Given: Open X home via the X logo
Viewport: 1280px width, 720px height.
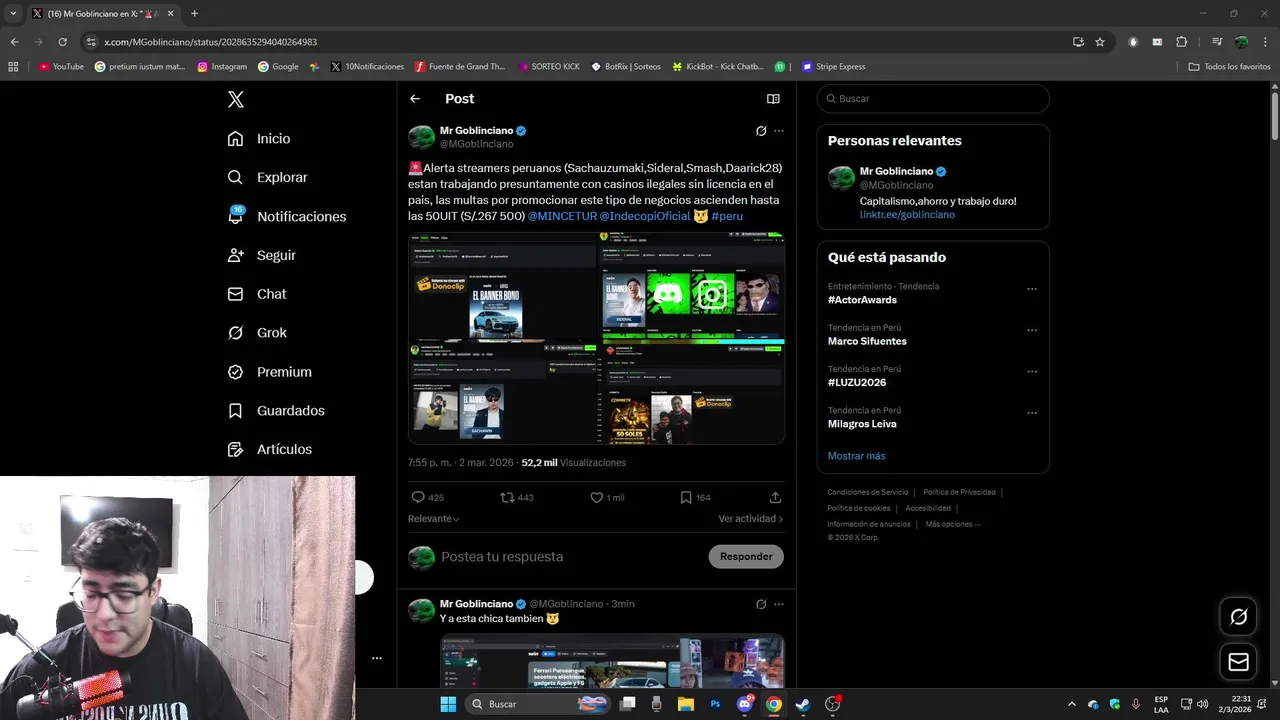Looking at the screenshot, I should (x=236, y=99).
